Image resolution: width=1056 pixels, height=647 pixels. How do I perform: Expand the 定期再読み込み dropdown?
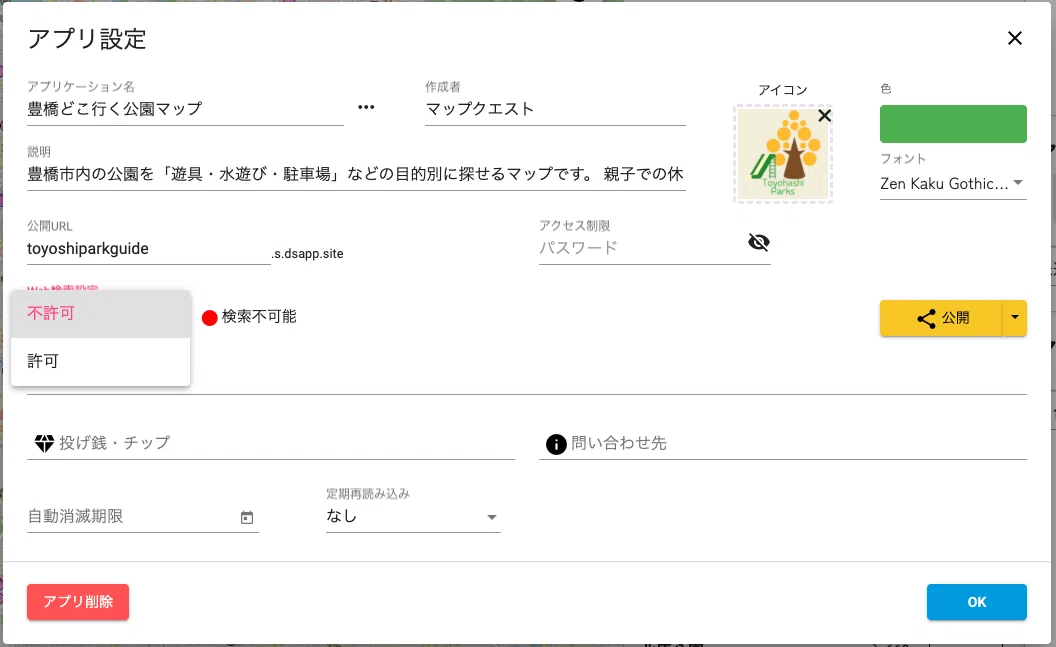(413, 516)
